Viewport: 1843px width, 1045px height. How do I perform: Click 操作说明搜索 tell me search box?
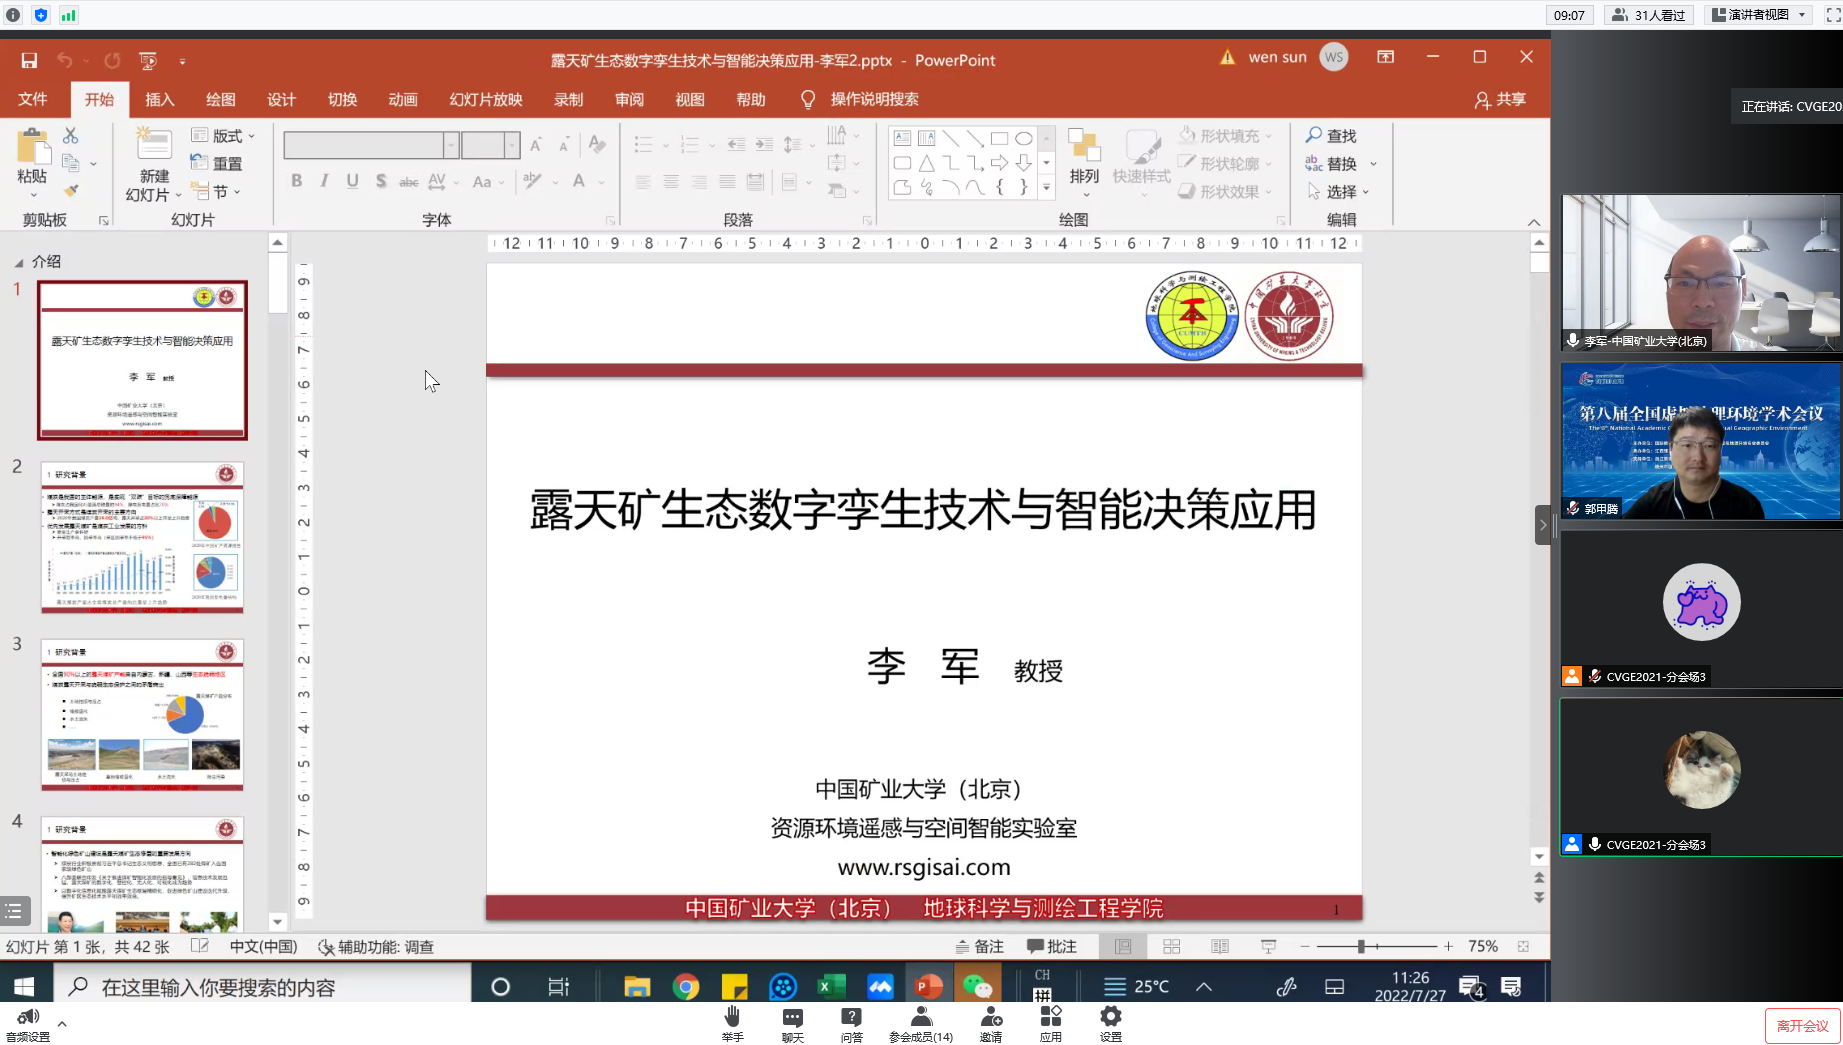(875, 99)
